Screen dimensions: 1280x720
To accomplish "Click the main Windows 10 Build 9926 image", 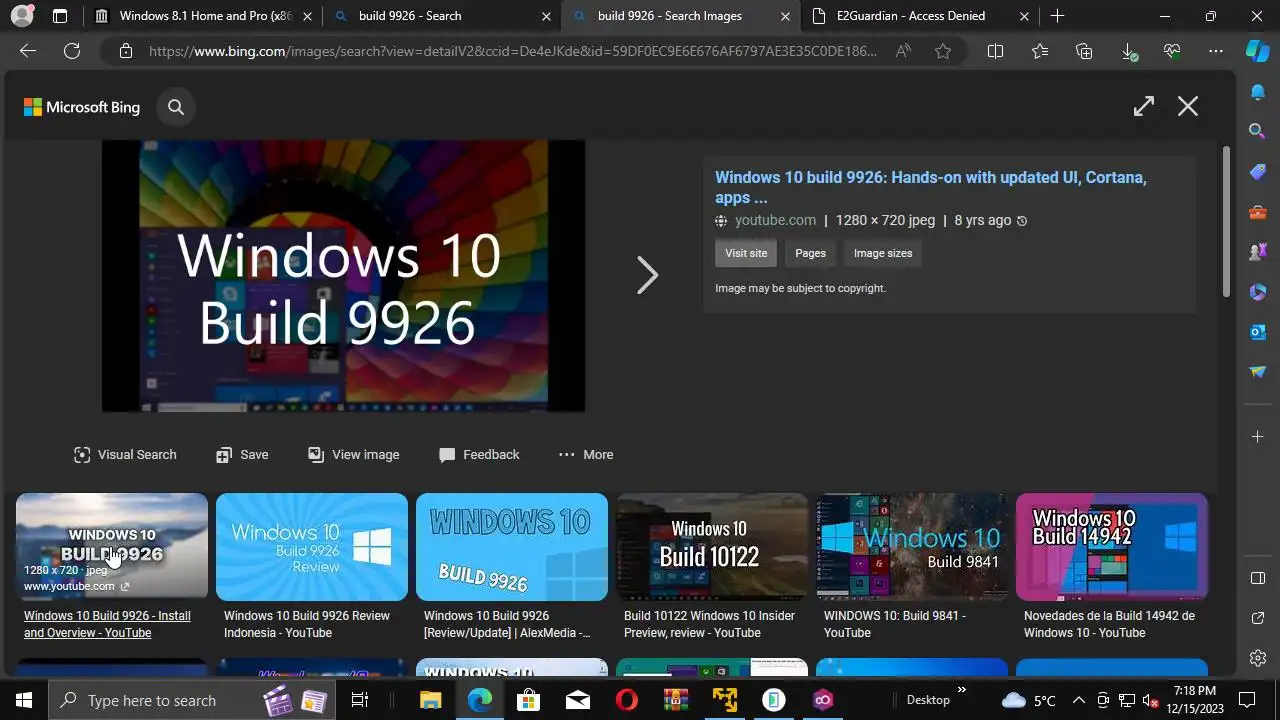I will coord(343,275).
